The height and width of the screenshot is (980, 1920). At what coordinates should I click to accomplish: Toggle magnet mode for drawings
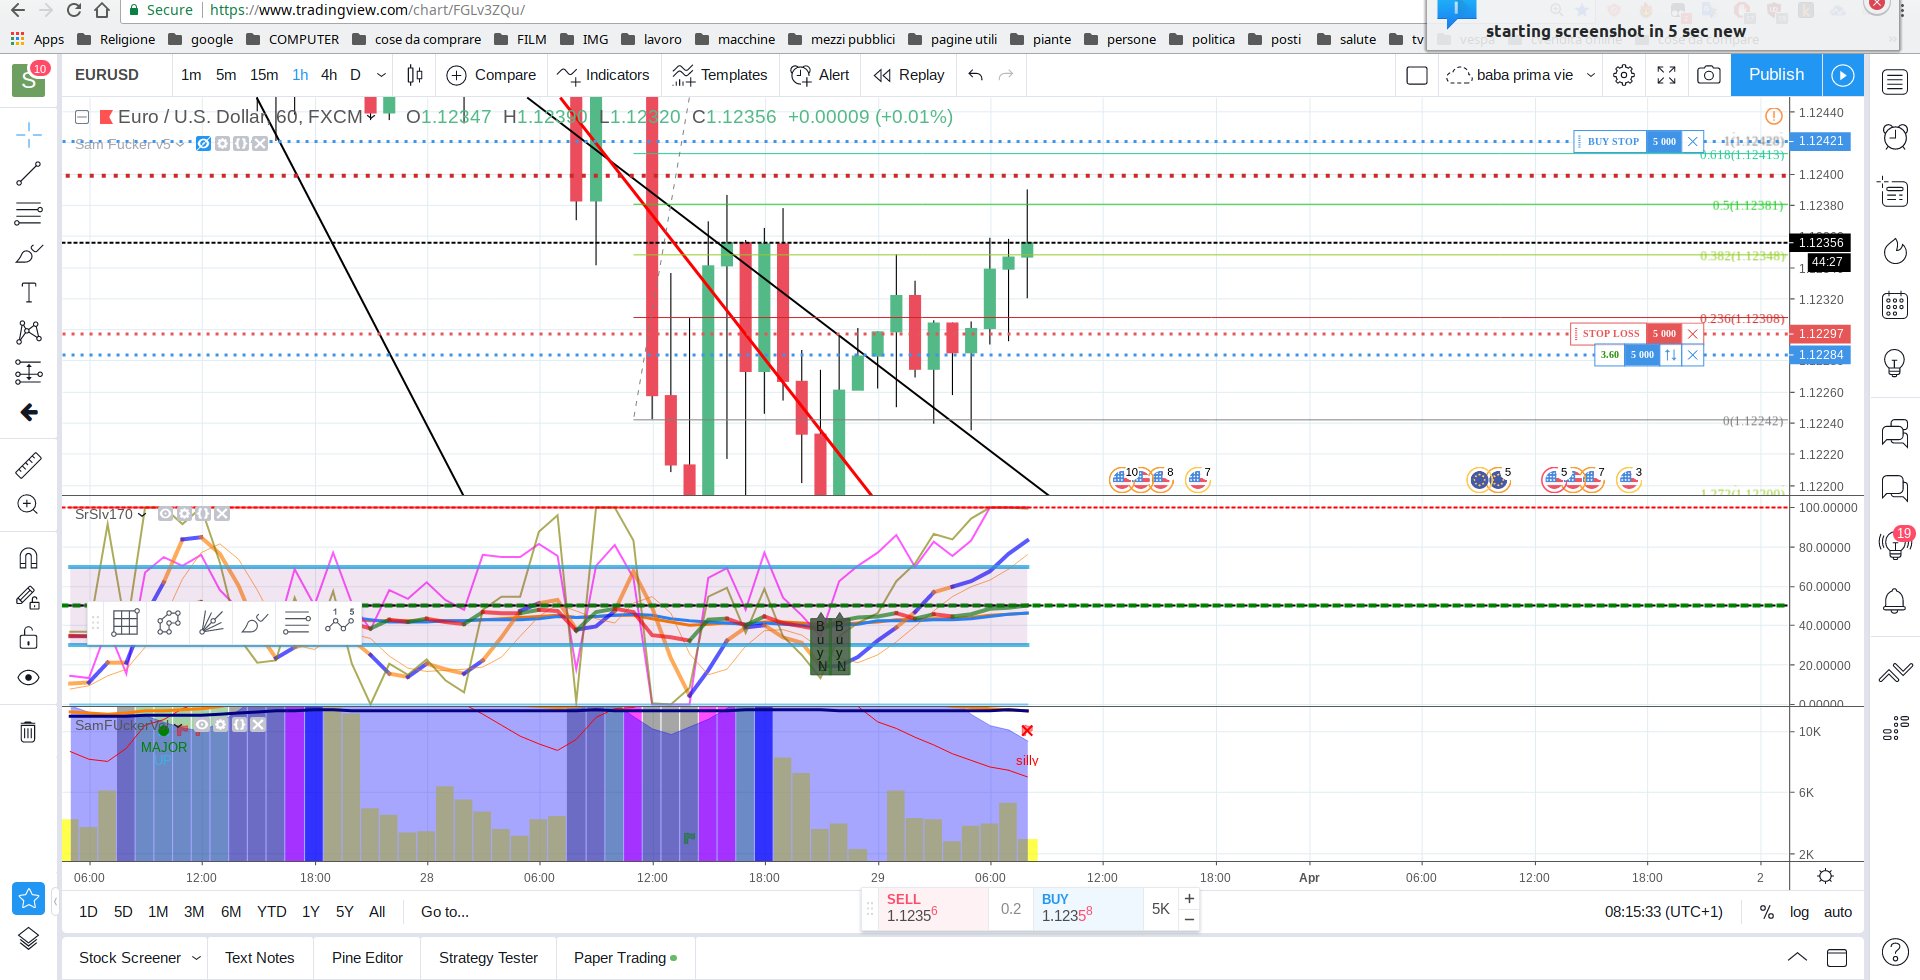[x=29, y=558]
